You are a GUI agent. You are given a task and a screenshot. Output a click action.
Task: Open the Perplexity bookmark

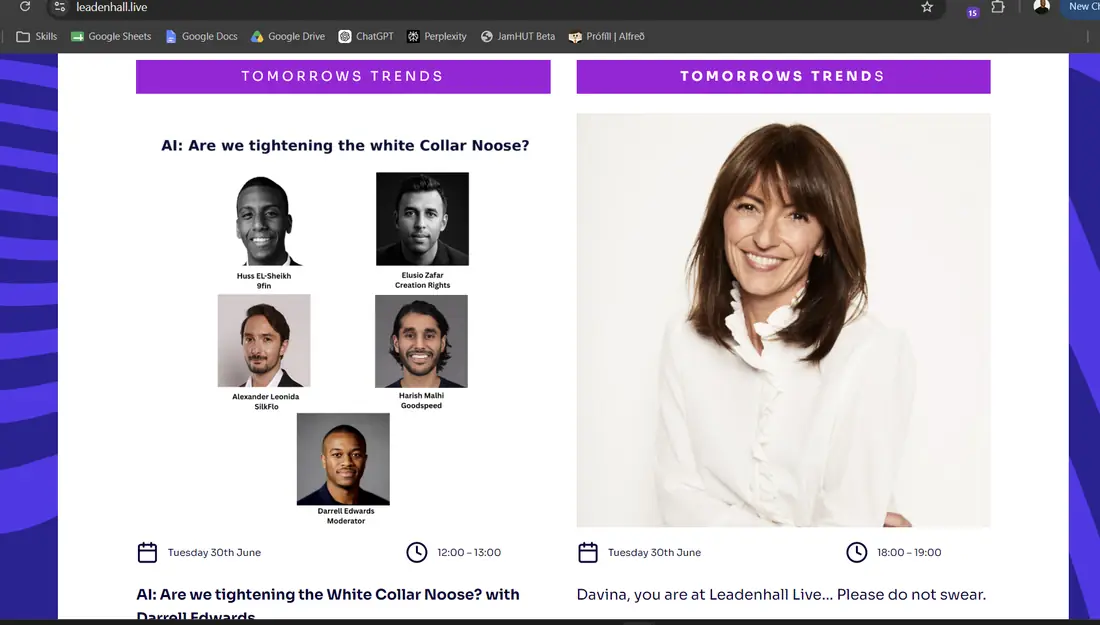436,36
